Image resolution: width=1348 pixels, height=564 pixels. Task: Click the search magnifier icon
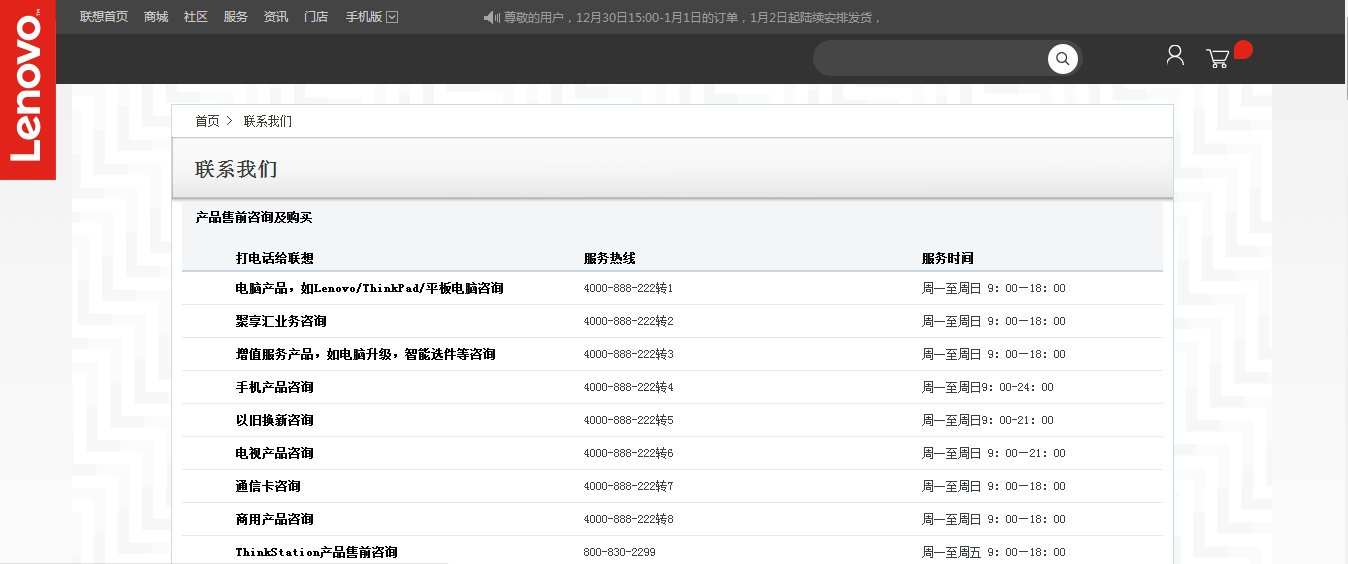tap(1062, 59)
